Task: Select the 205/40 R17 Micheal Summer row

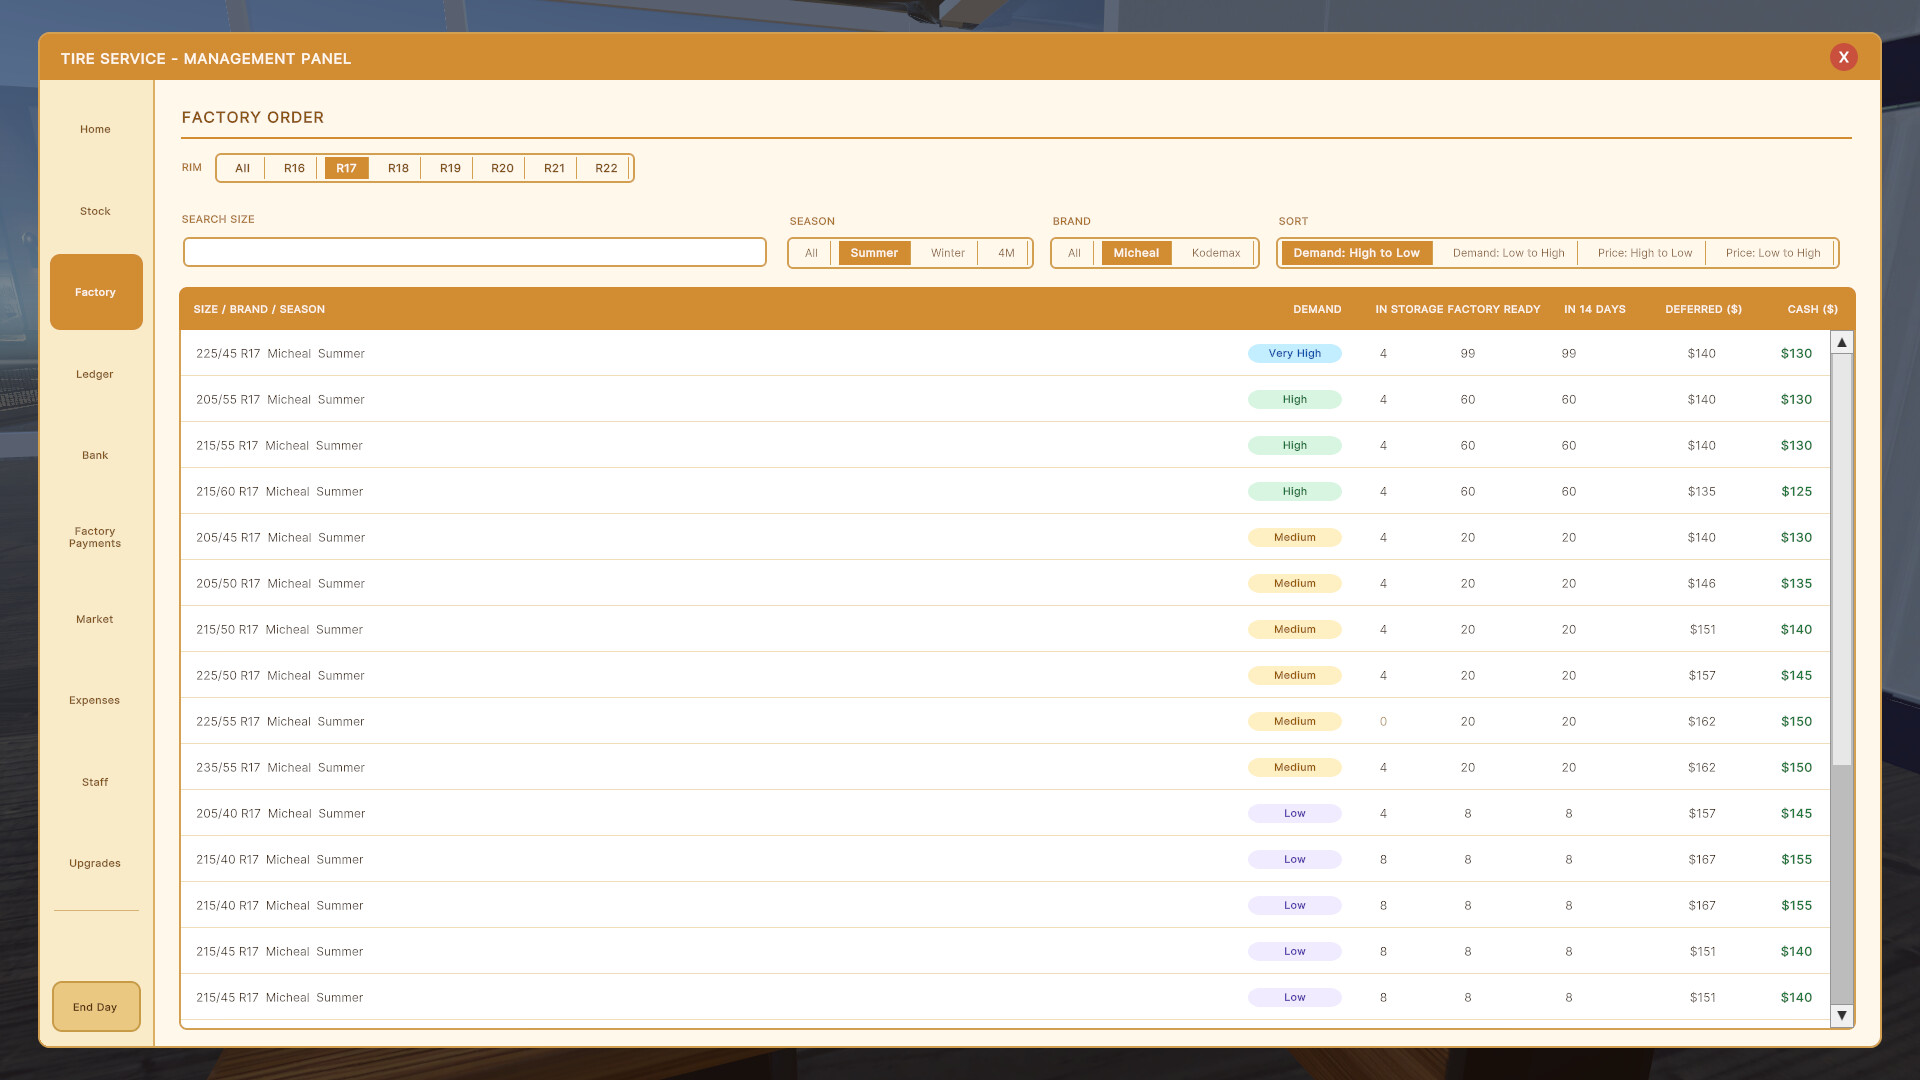Action: 1005,813
